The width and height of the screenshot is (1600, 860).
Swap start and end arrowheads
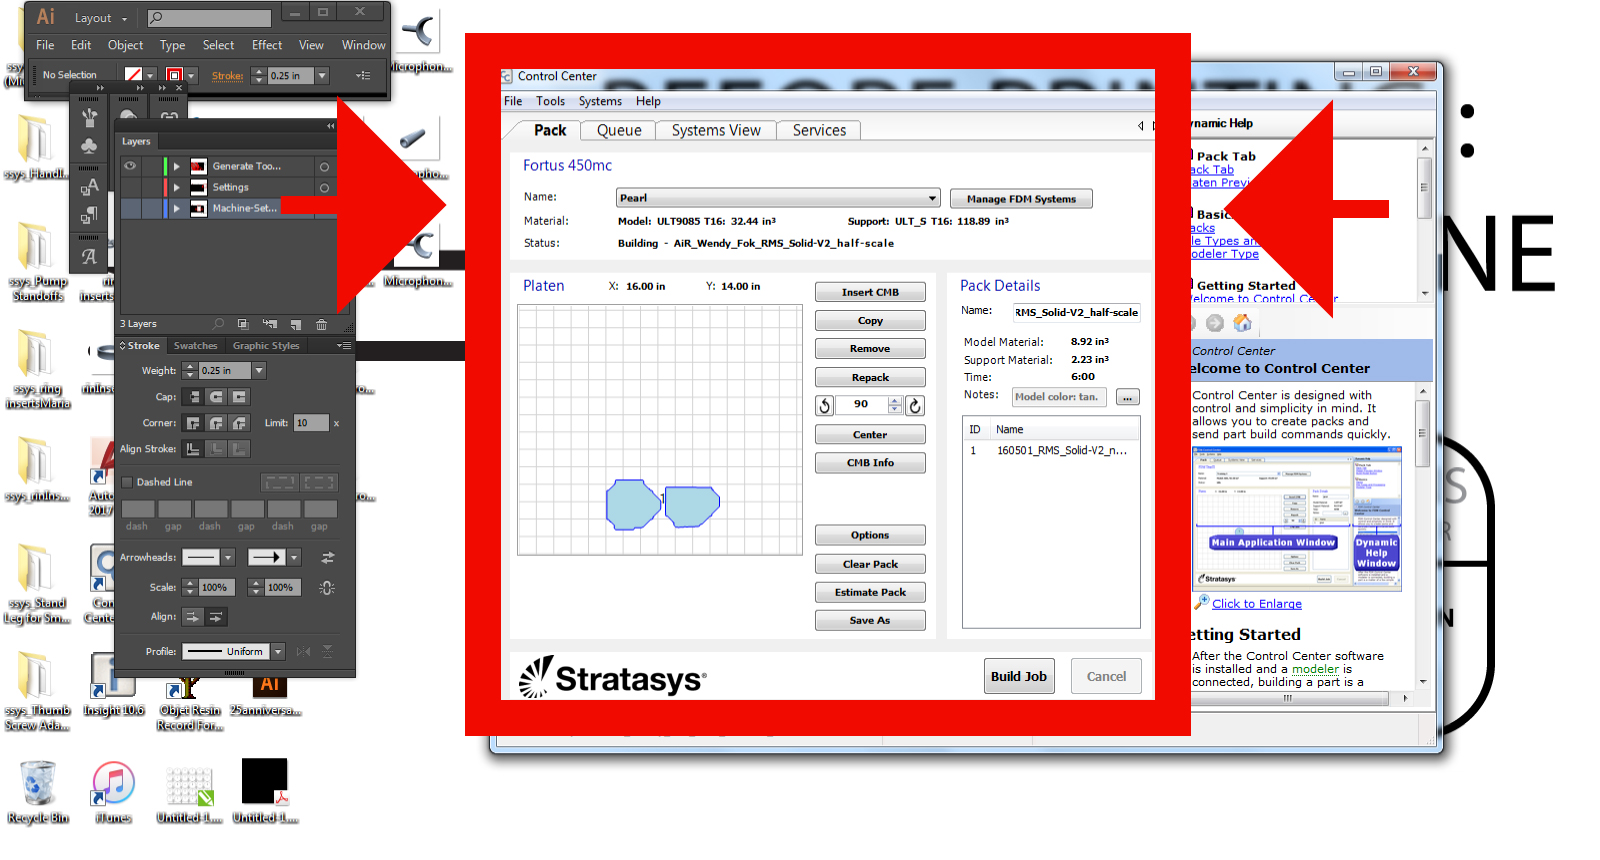(x=327, y=558)
